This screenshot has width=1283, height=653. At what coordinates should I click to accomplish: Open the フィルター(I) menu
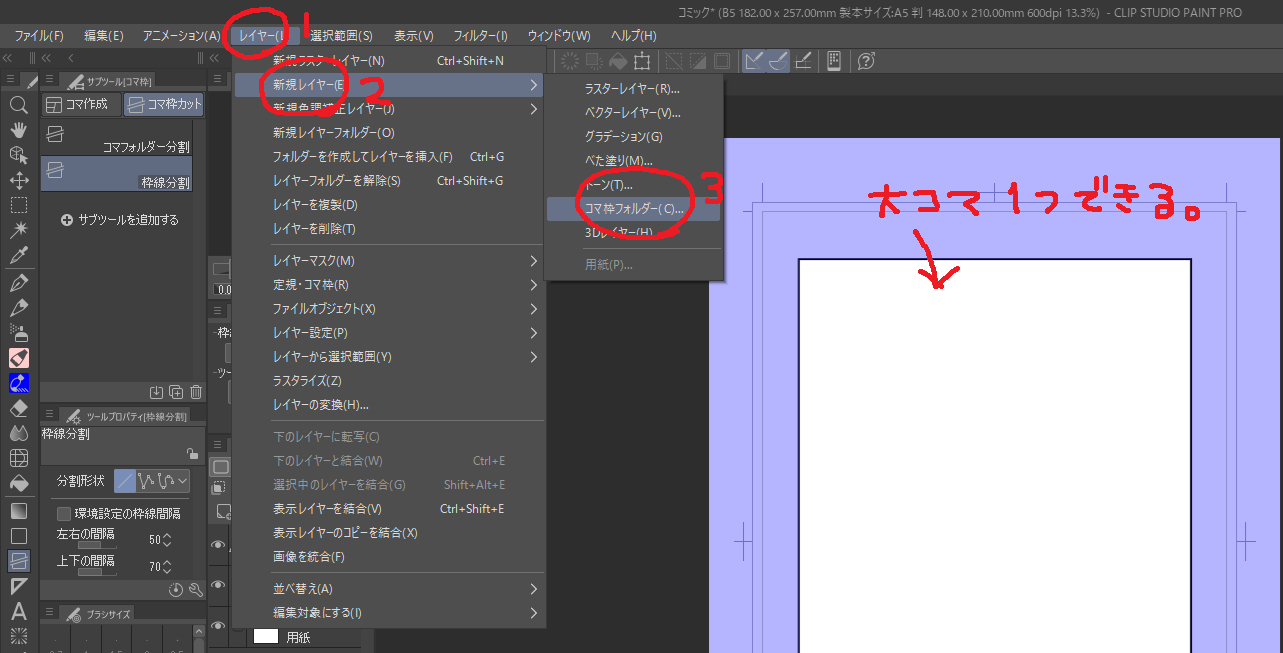pos(480,35)
